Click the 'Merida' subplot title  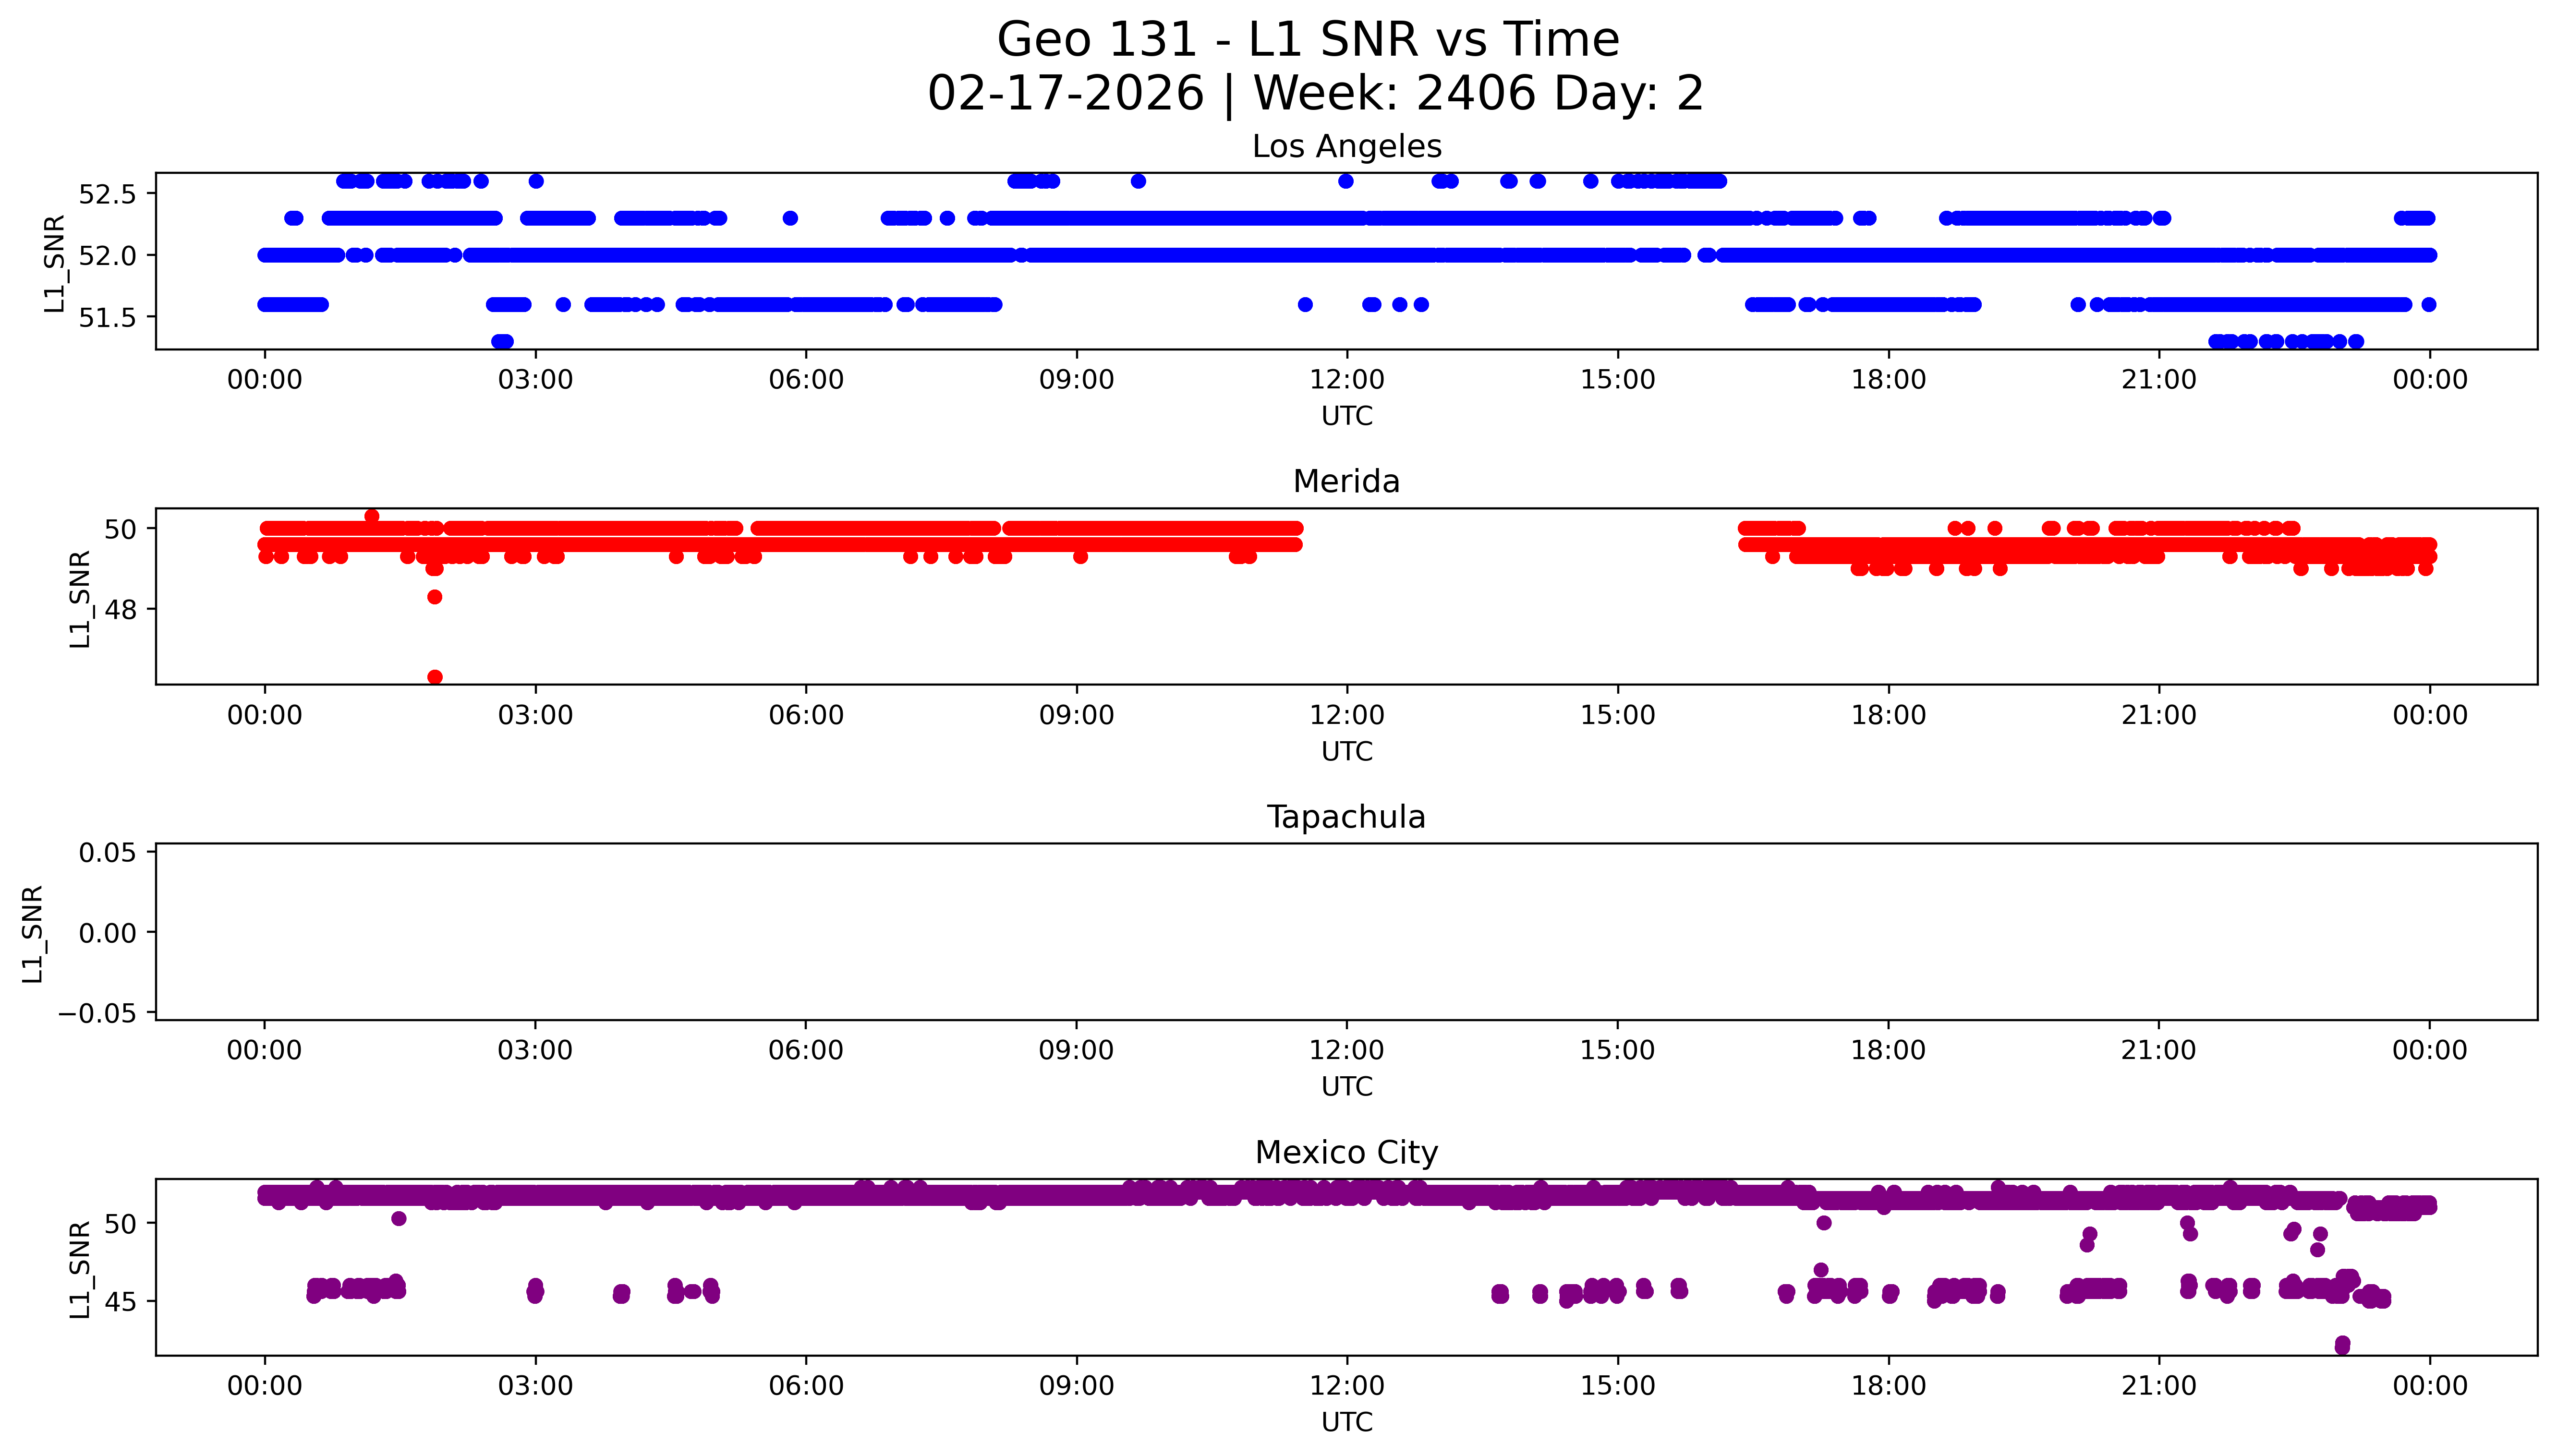[1346, 482]
